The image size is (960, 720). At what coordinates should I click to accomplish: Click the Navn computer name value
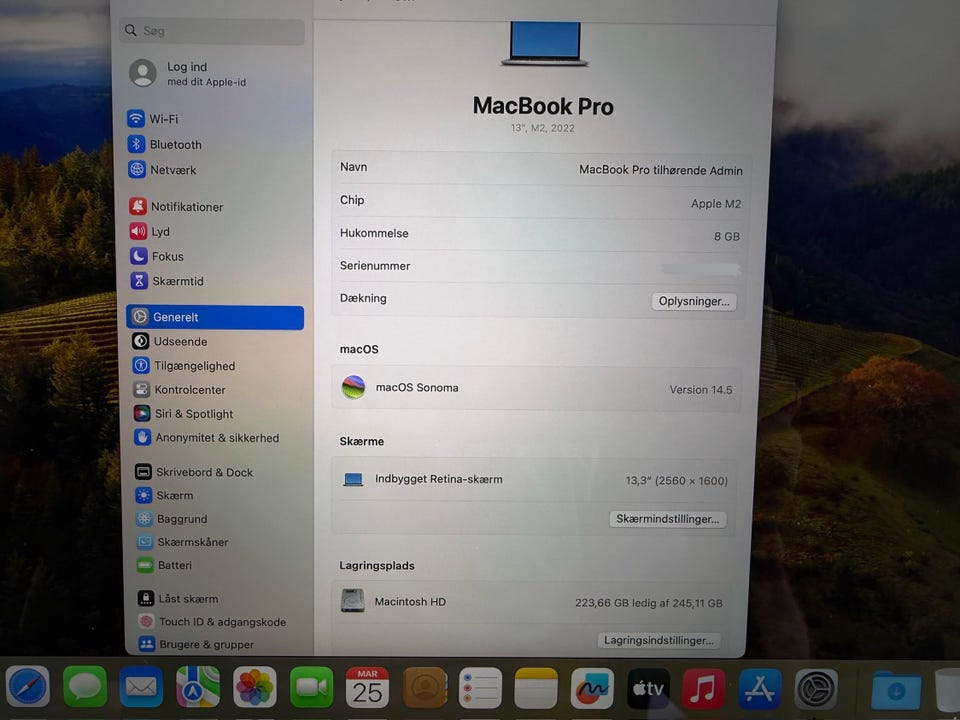[661, 170]
